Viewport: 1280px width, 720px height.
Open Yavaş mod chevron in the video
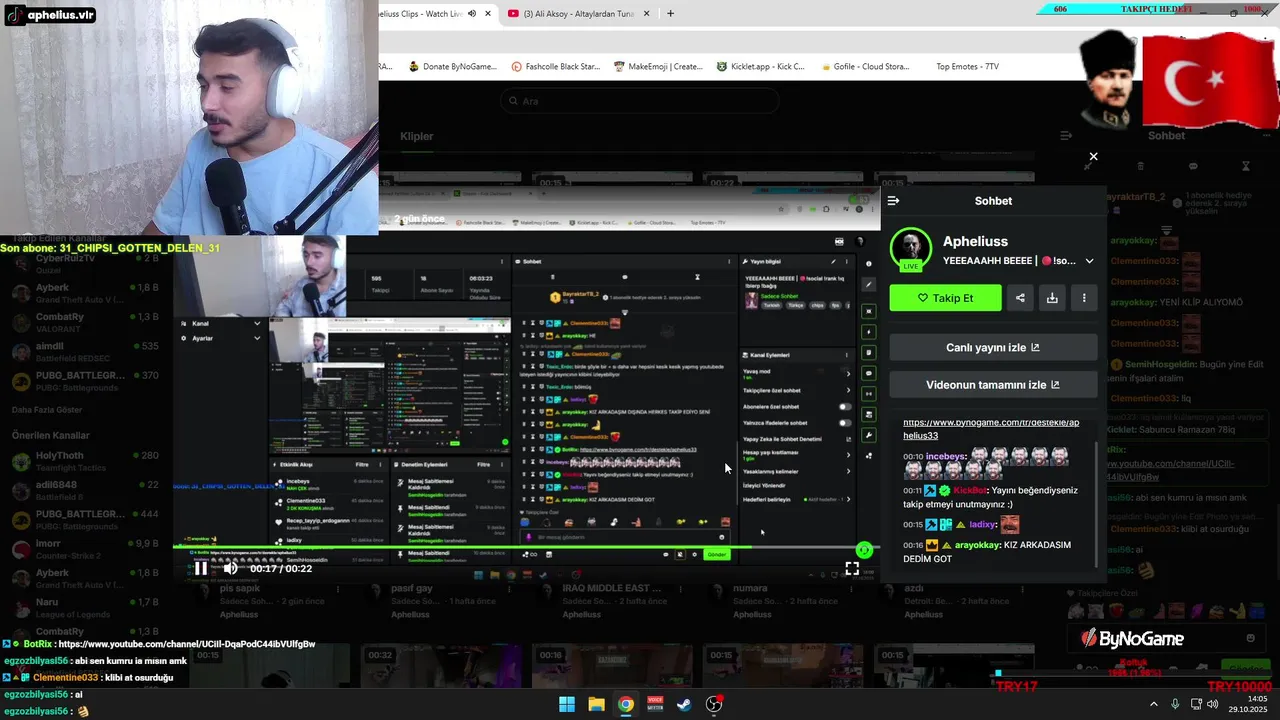click(849, 374)
